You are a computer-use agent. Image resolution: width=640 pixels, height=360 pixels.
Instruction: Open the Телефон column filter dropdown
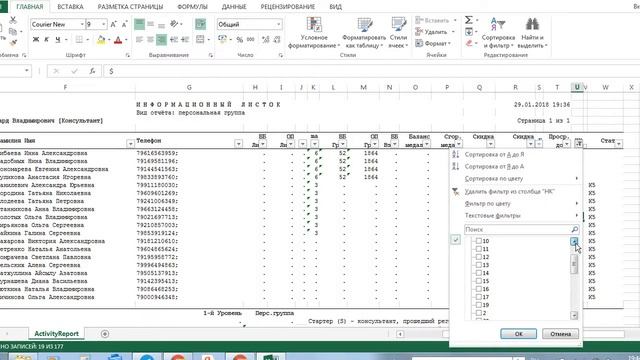pos(238,144)
